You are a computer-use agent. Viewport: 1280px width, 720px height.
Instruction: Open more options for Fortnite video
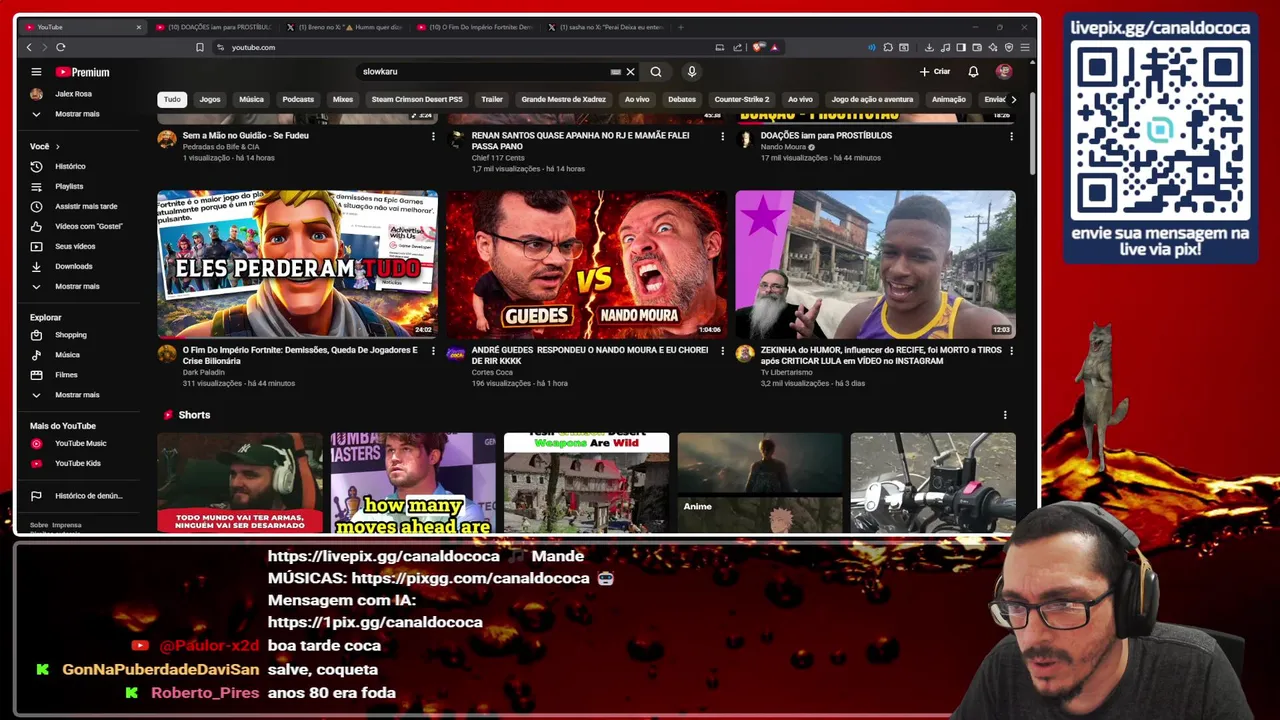pos(433,351)
